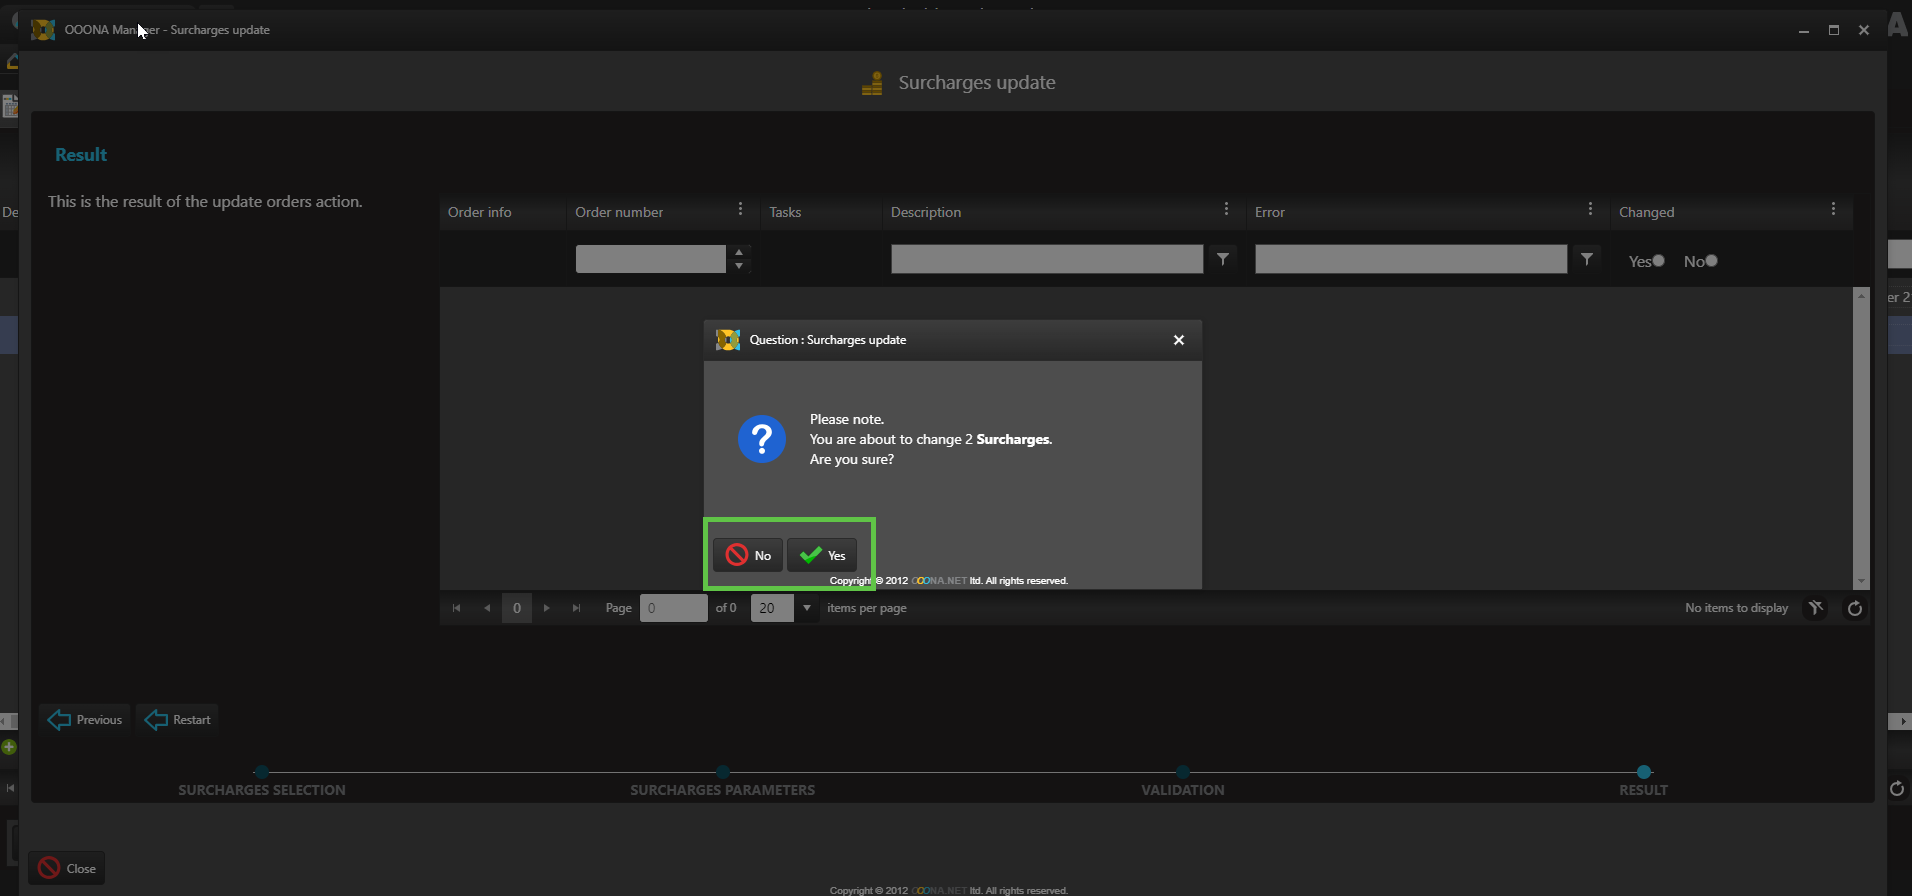This screenshot has width=1912, height=896.
Task: Click the Description filter text field
Action: [1046, 259]
